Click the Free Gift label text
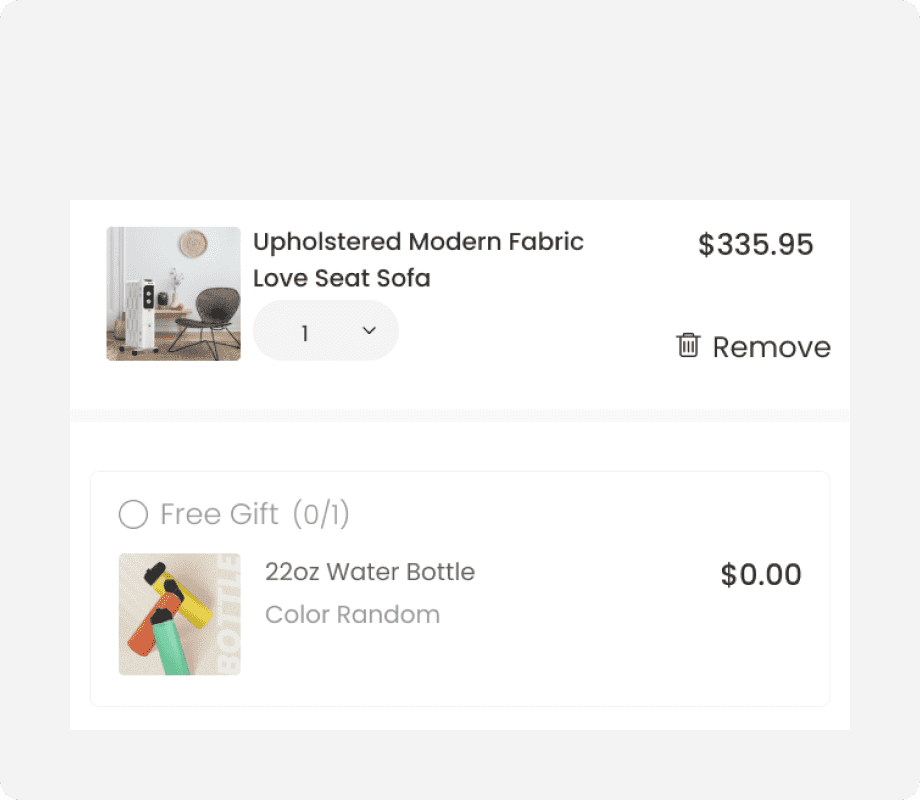Image resolution: width=920 pixels, height=800 pixels. (219, 514)
